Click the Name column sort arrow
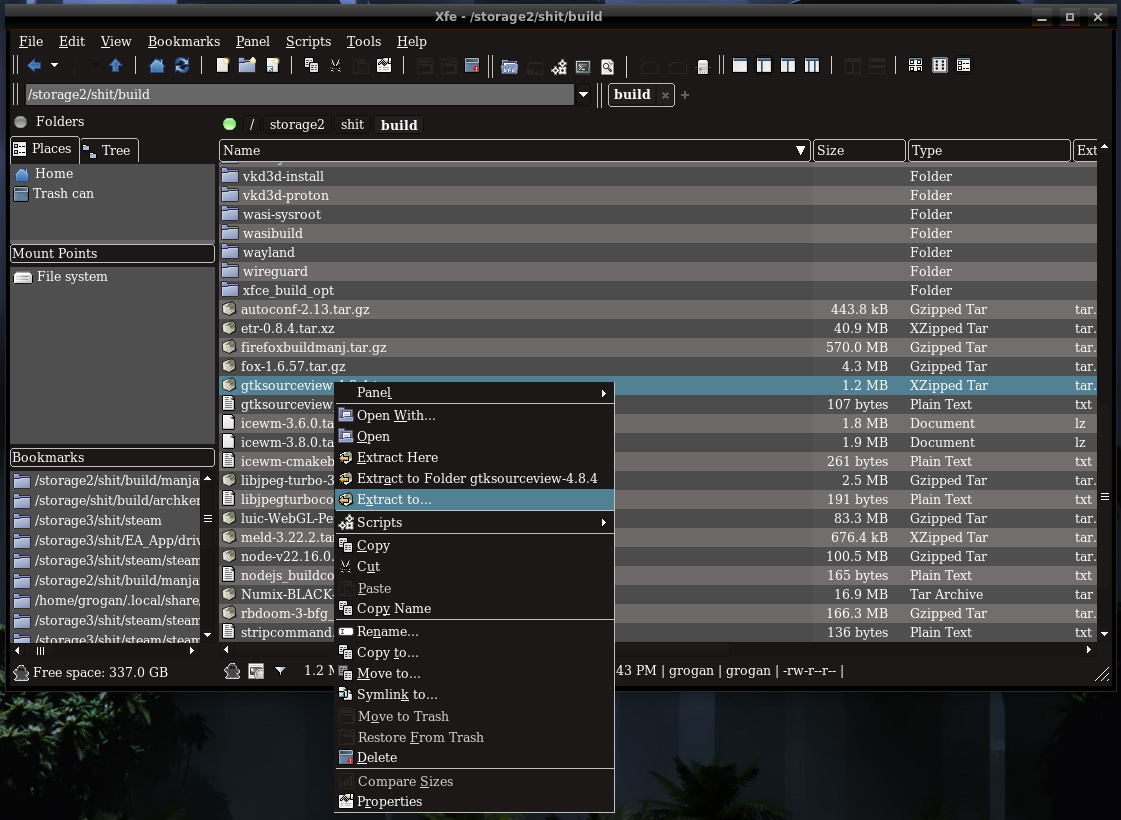Screen dimensions: 1121x820 [x=801, y=151]
